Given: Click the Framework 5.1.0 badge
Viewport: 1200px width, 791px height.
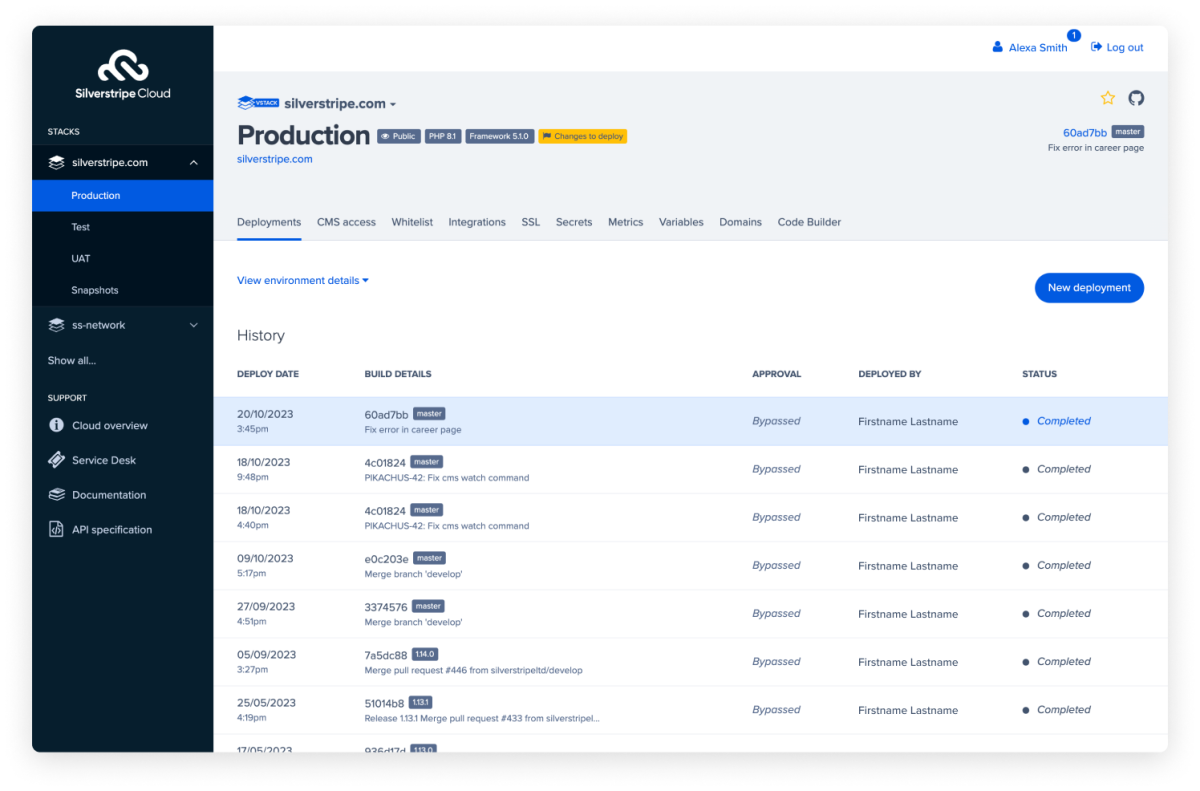Looking at the screenshot, I should [500, 136].
